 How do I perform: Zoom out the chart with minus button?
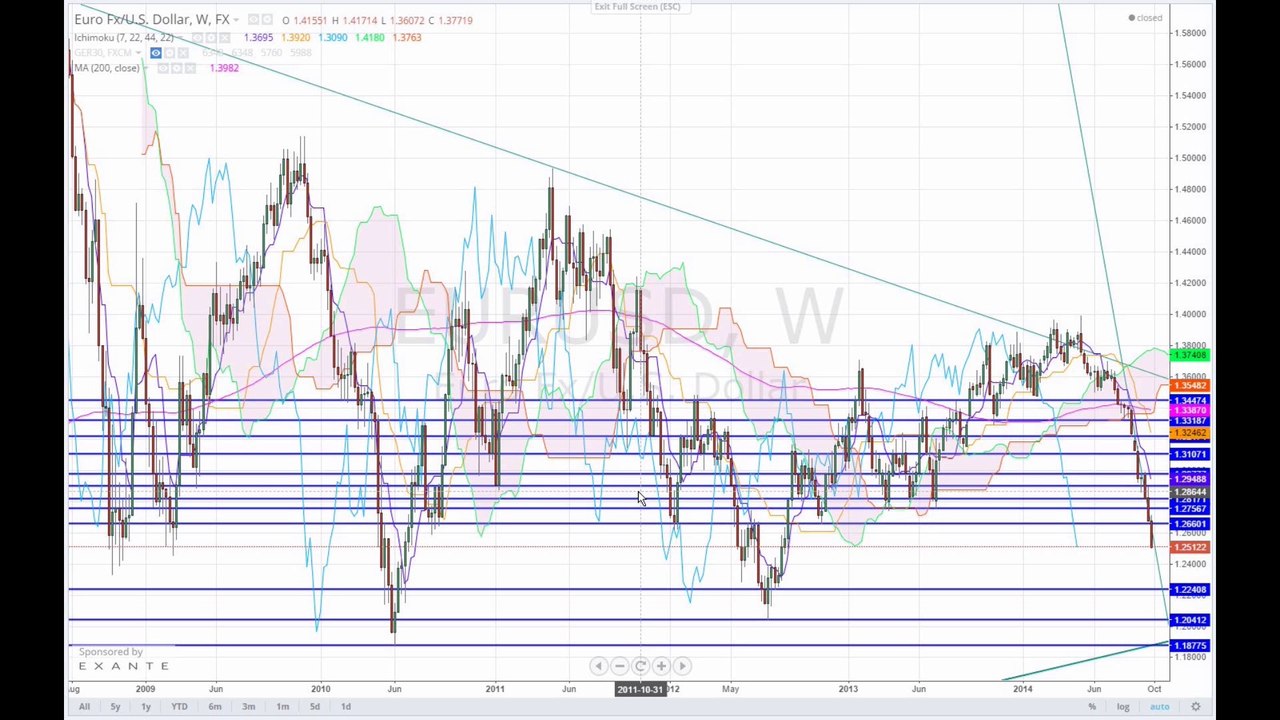[x=619, y=666]
